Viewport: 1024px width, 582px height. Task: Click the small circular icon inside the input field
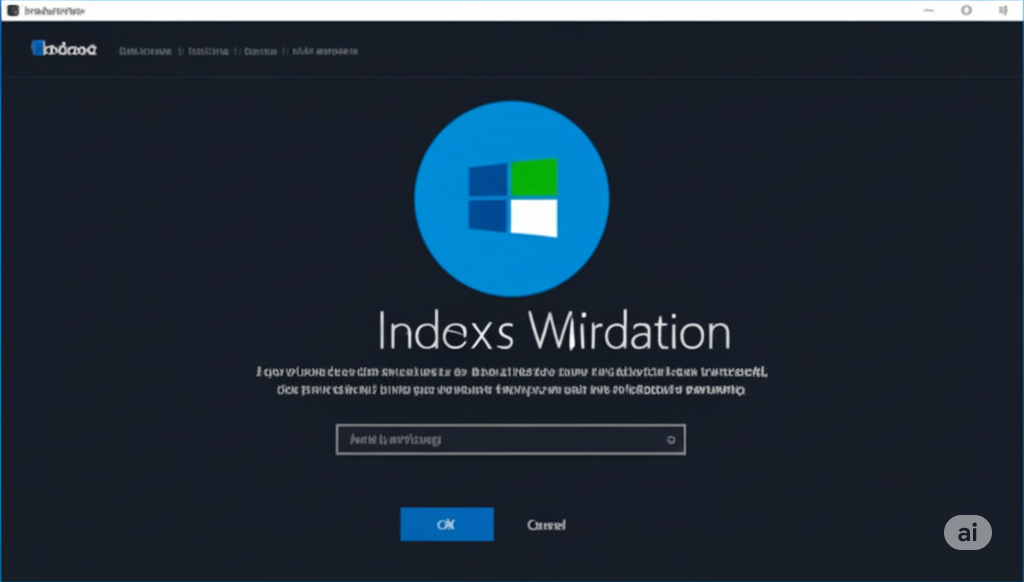[x=671, y=440]
